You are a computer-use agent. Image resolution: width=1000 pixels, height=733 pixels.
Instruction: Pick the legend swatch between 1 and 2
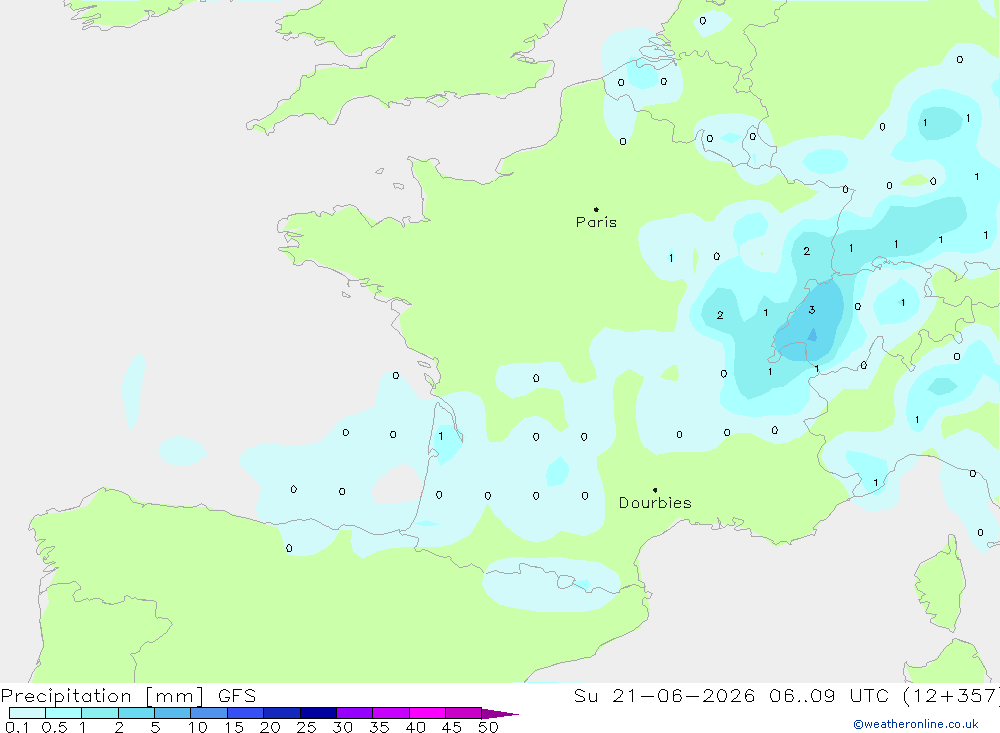pos(100,713)
